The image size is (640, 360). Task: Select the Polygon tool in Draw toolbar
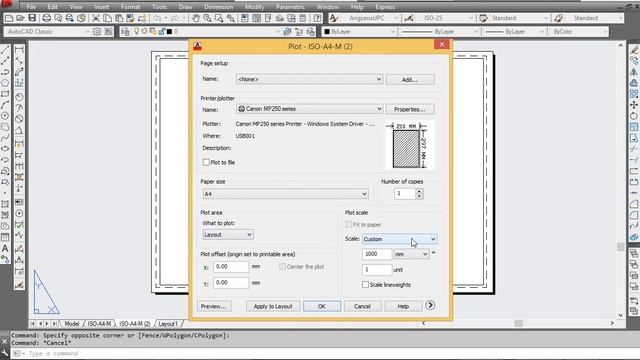[x=5, y=83]
